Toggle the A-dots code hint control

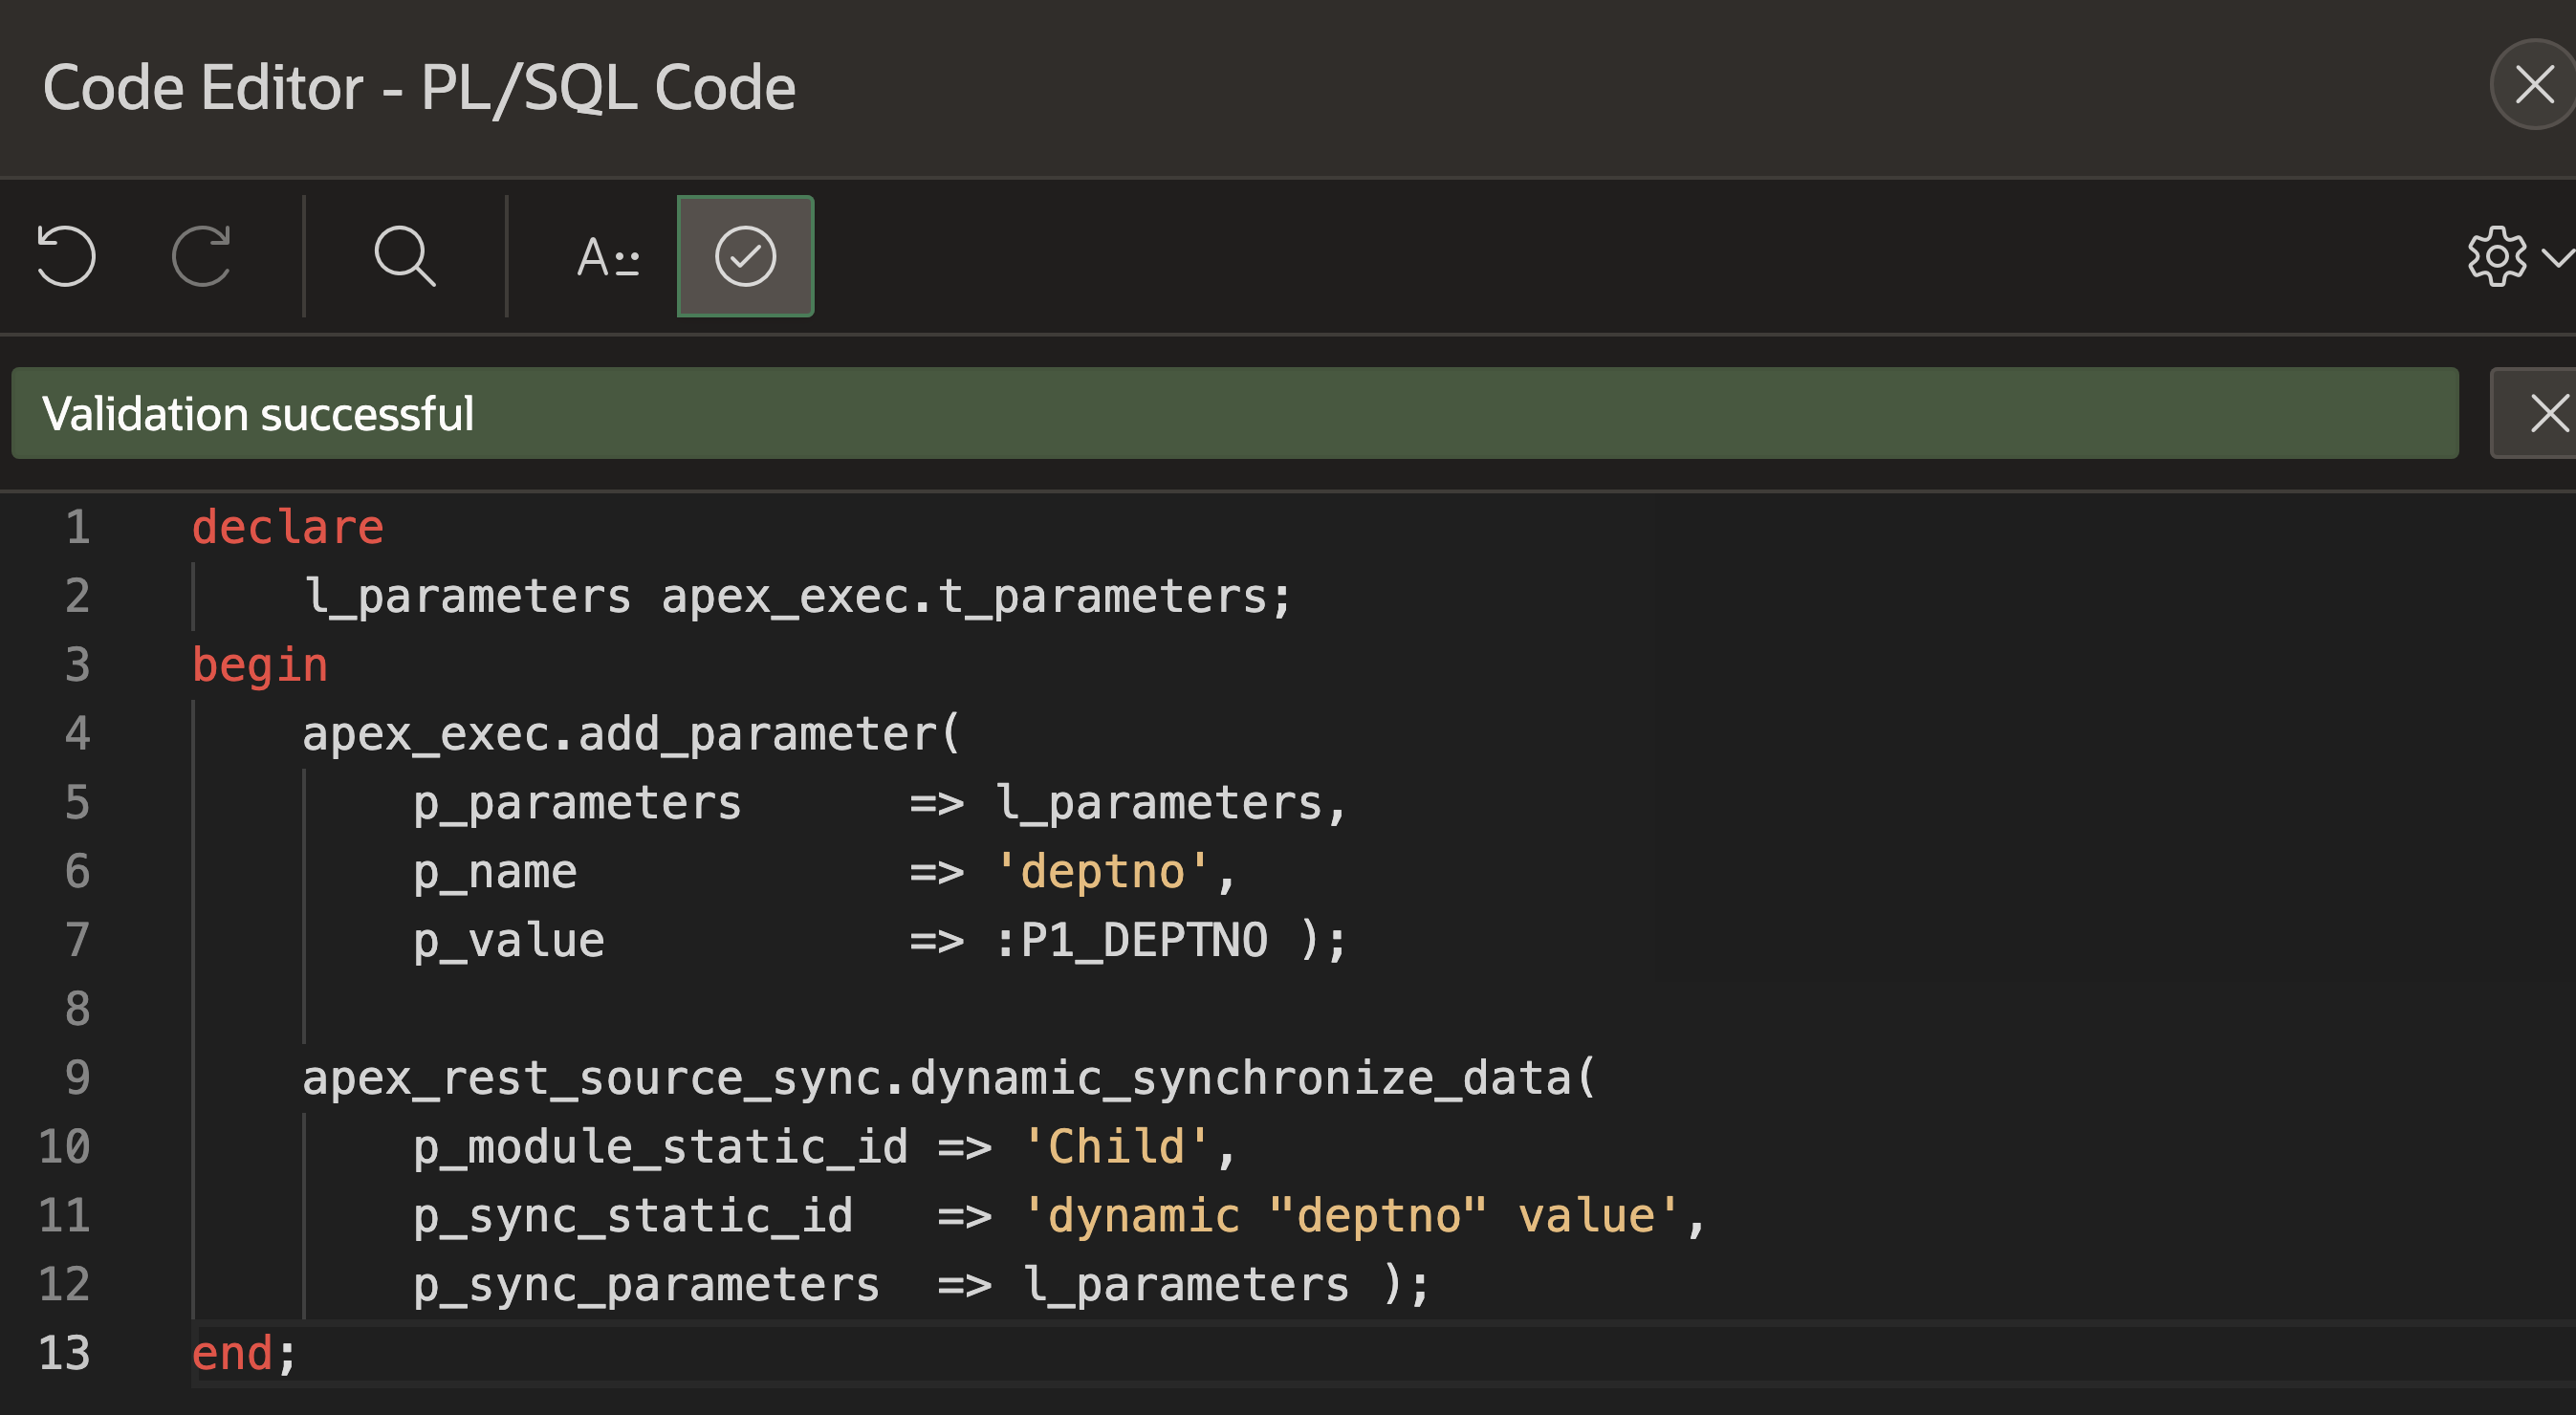point(607,256)
